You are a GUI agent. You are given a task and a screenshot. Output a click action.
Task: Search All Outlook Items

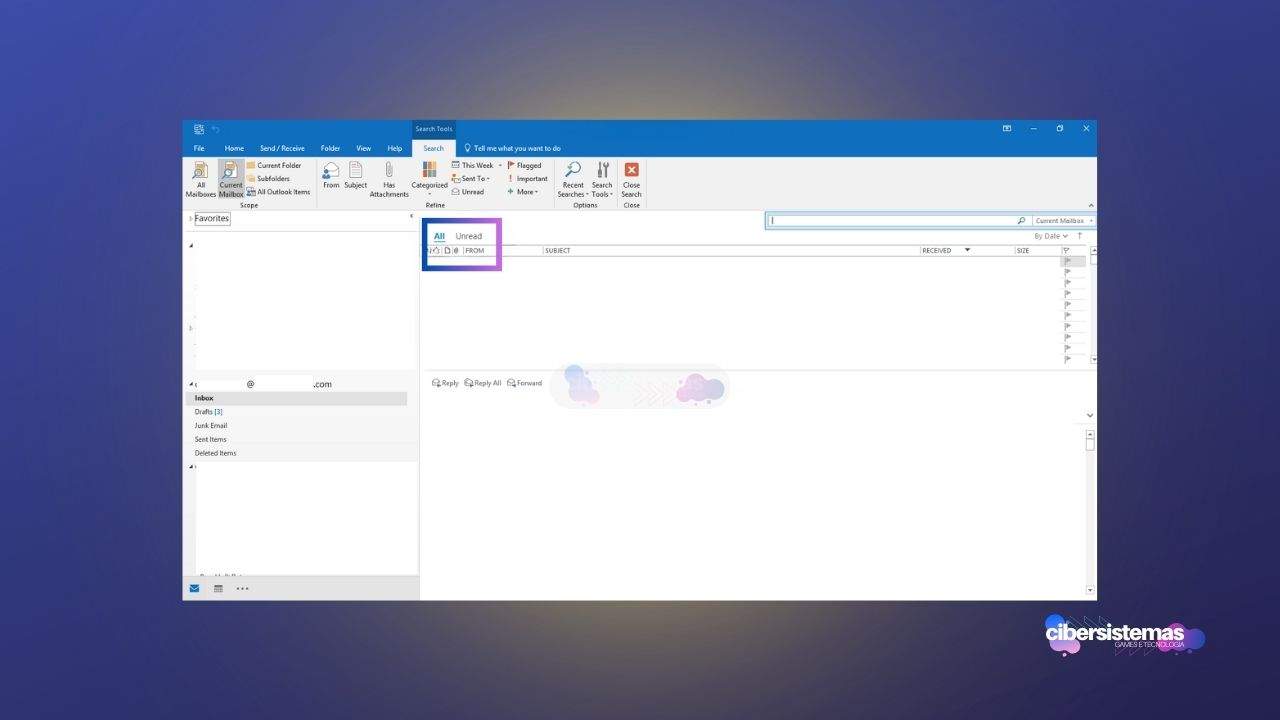pos(278,192)
